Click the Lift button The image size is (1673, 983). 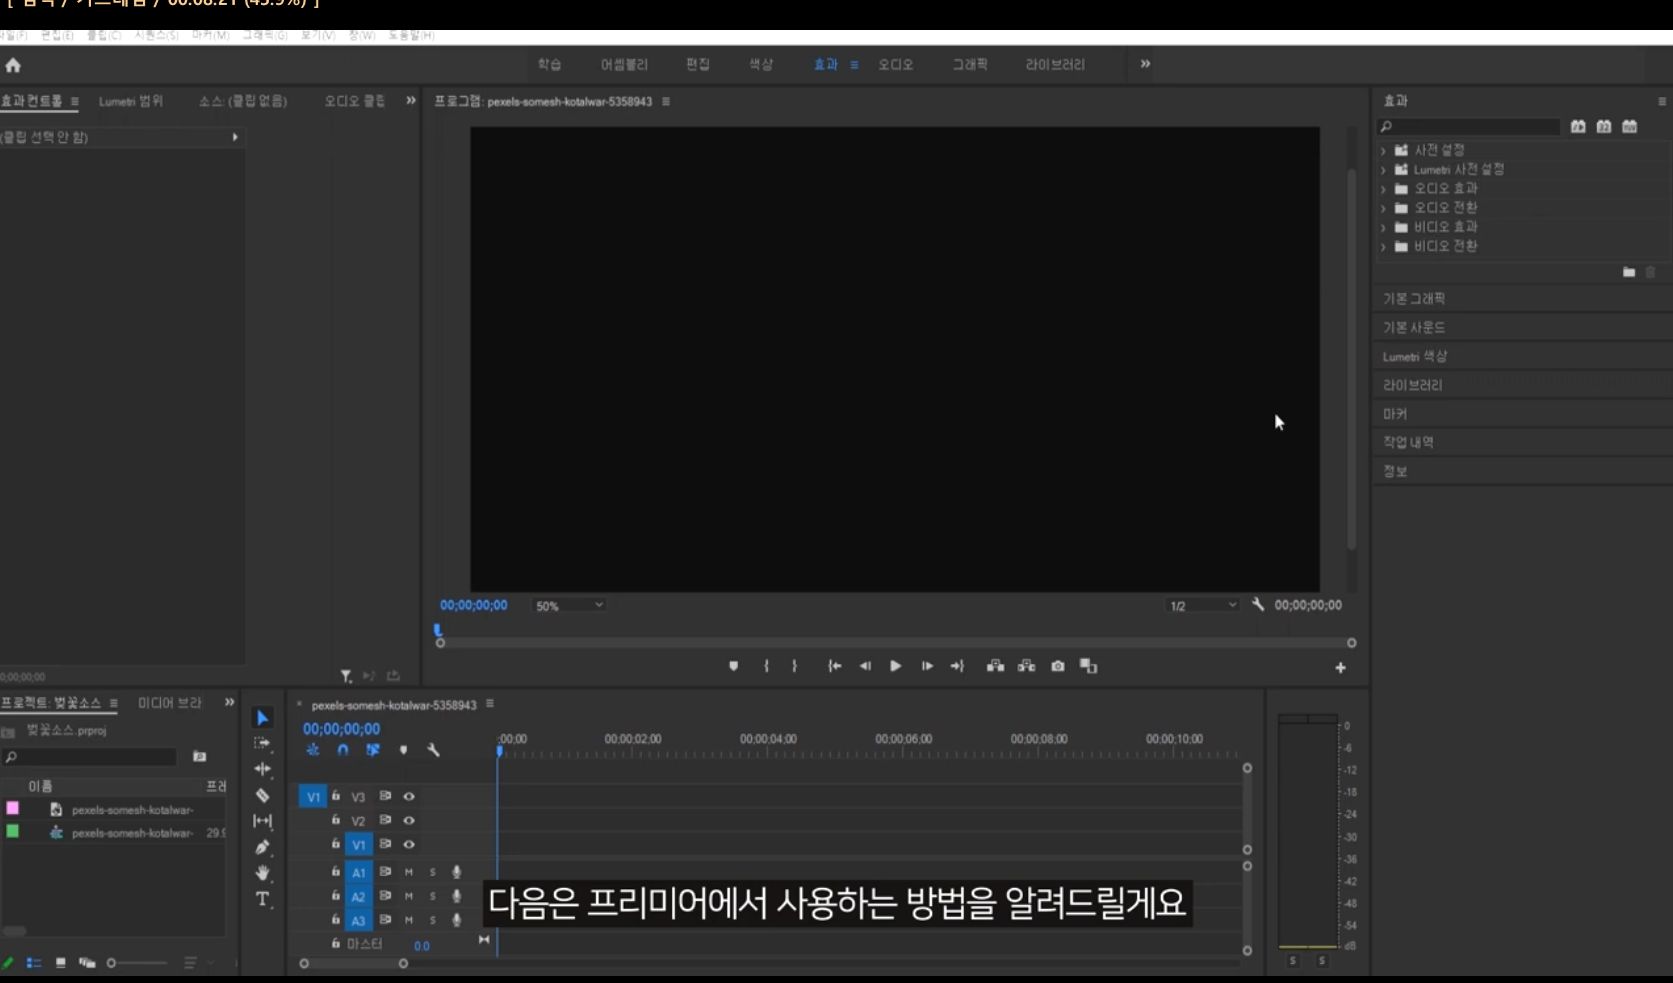[995, 666]
